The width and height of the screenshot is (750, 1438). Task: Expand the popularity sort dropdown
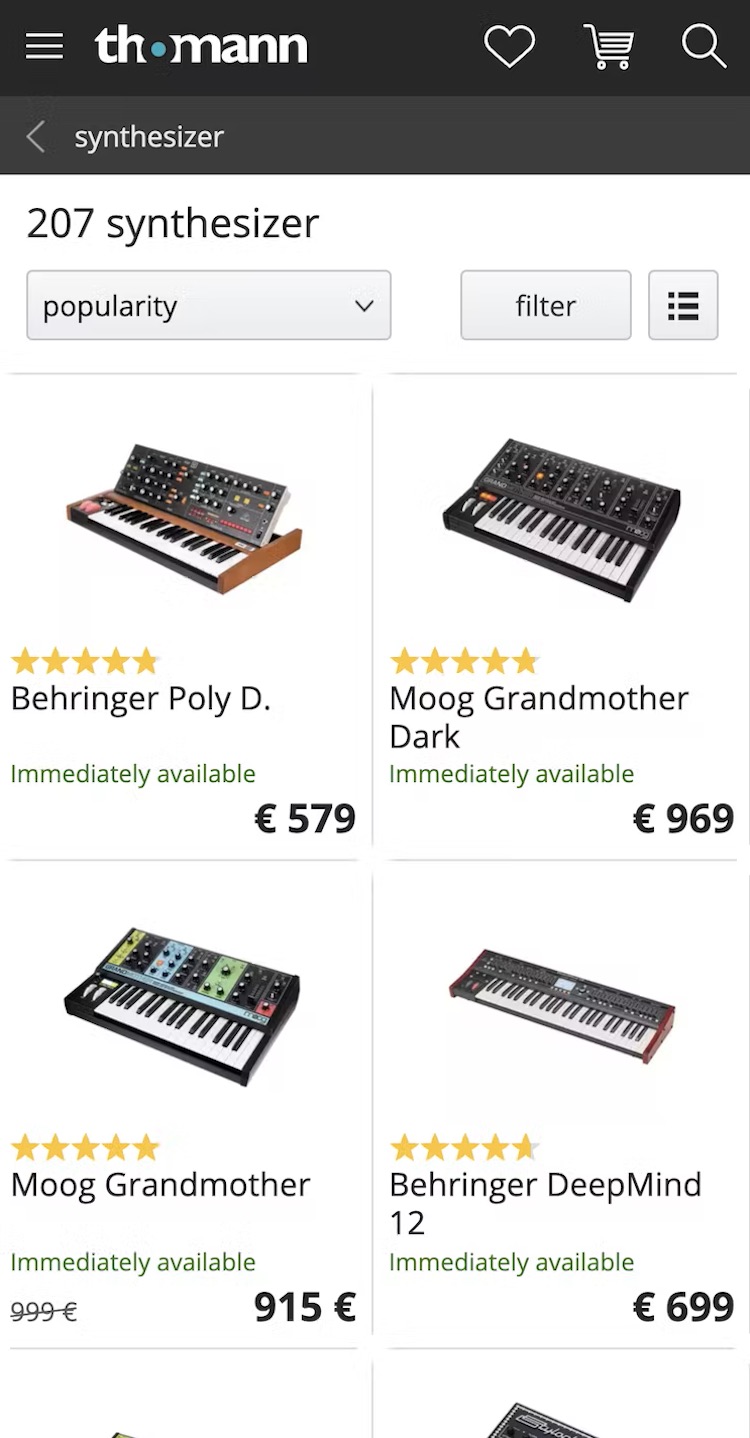[x=208, y=305]
